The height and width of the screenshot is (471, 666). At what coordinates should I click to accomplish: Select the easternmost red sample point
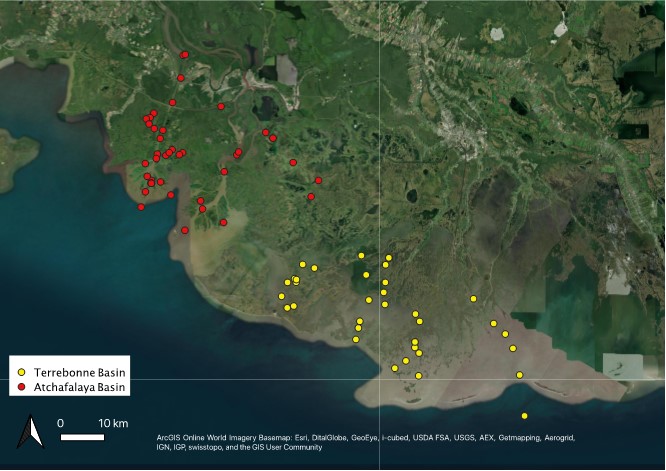(x=318, y=180)
